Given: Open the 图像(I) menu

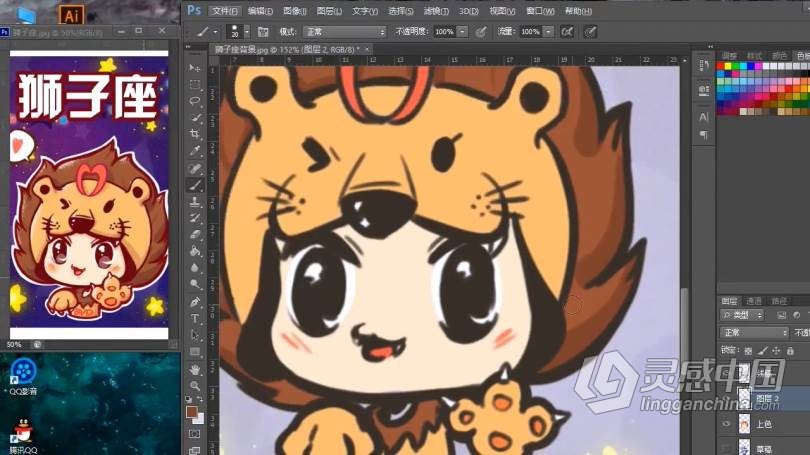Looking at the screenshot, I should pyautogui.click(x=295, y=11).
